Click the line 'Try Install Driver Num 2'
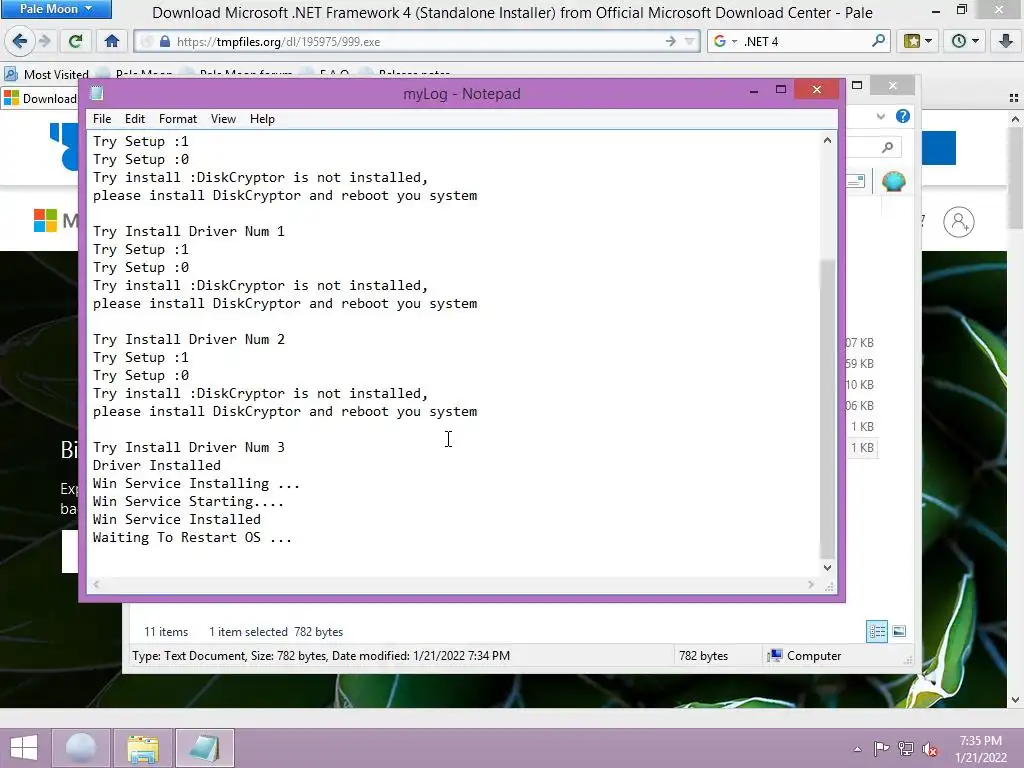This screenshot has width=1024, height=768. pos(189,340)
